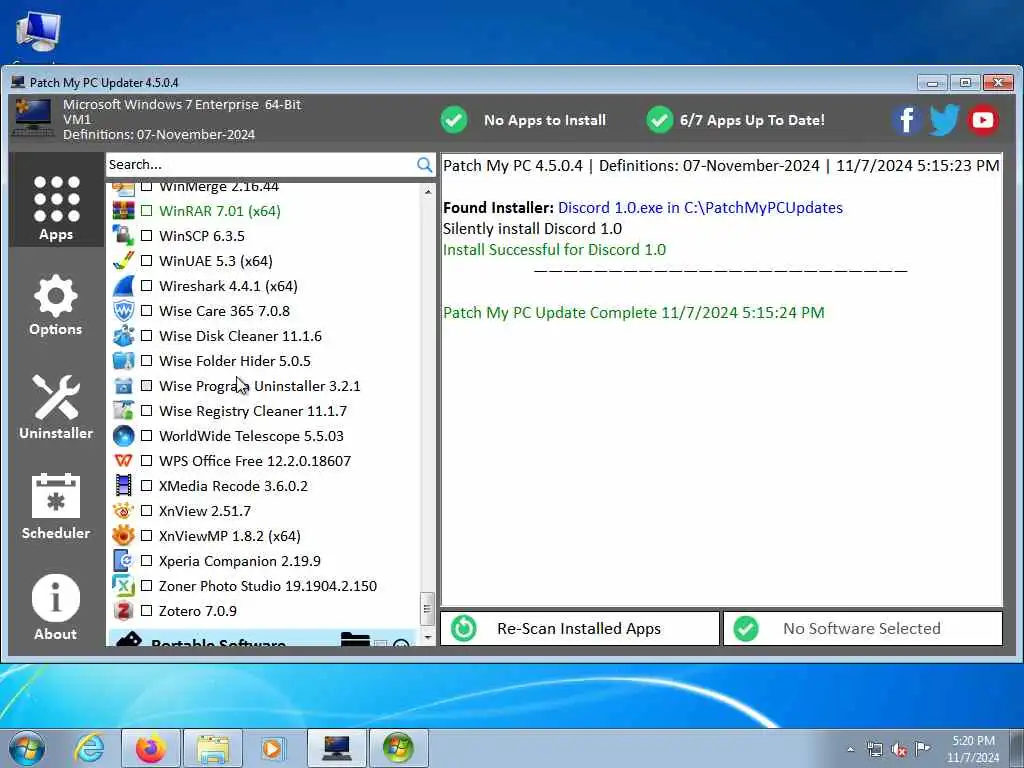This screenshot has height=768, width=1024.
Task: Expand the Portable Software category header
Action: click(263, 639)
